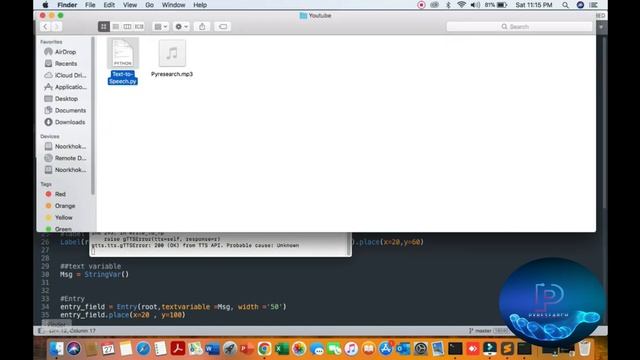Click the Pyresearch.mp3 file name
Screen dimensions: 640x360
[172, 74]
